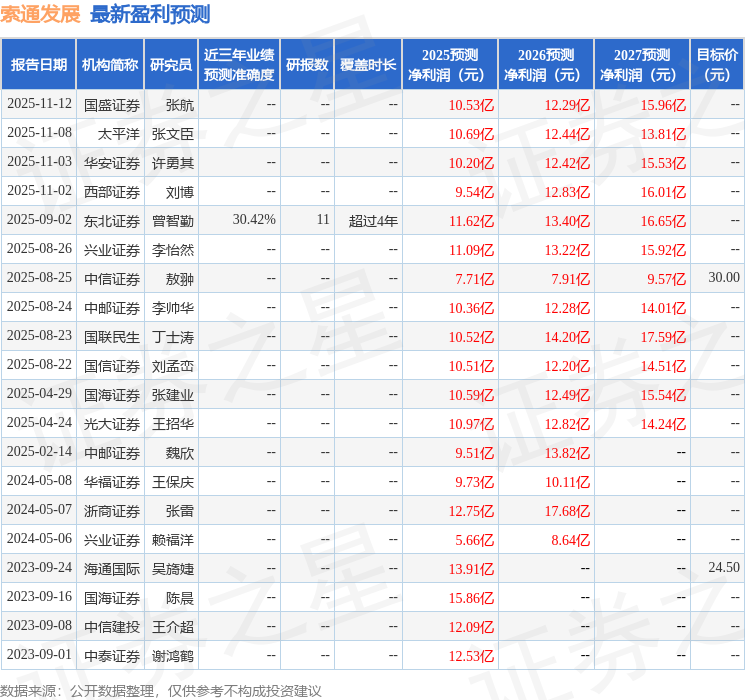Click the 覆盖时长 column header
This screenshot has width=745, height=700.
tap(368, 65)
